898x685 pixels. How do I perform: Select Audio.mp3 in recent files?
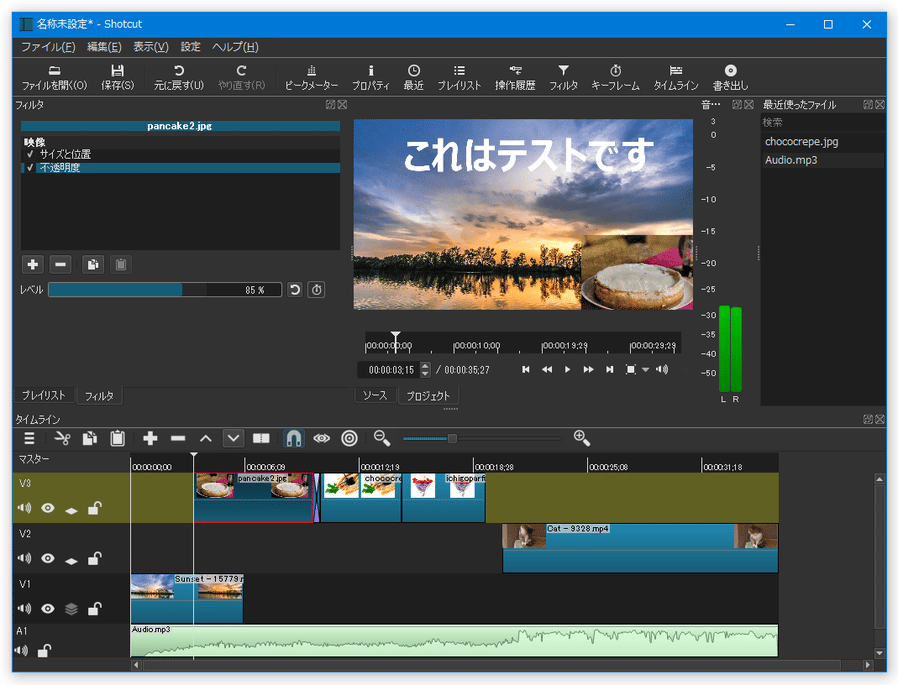point(789,160)
